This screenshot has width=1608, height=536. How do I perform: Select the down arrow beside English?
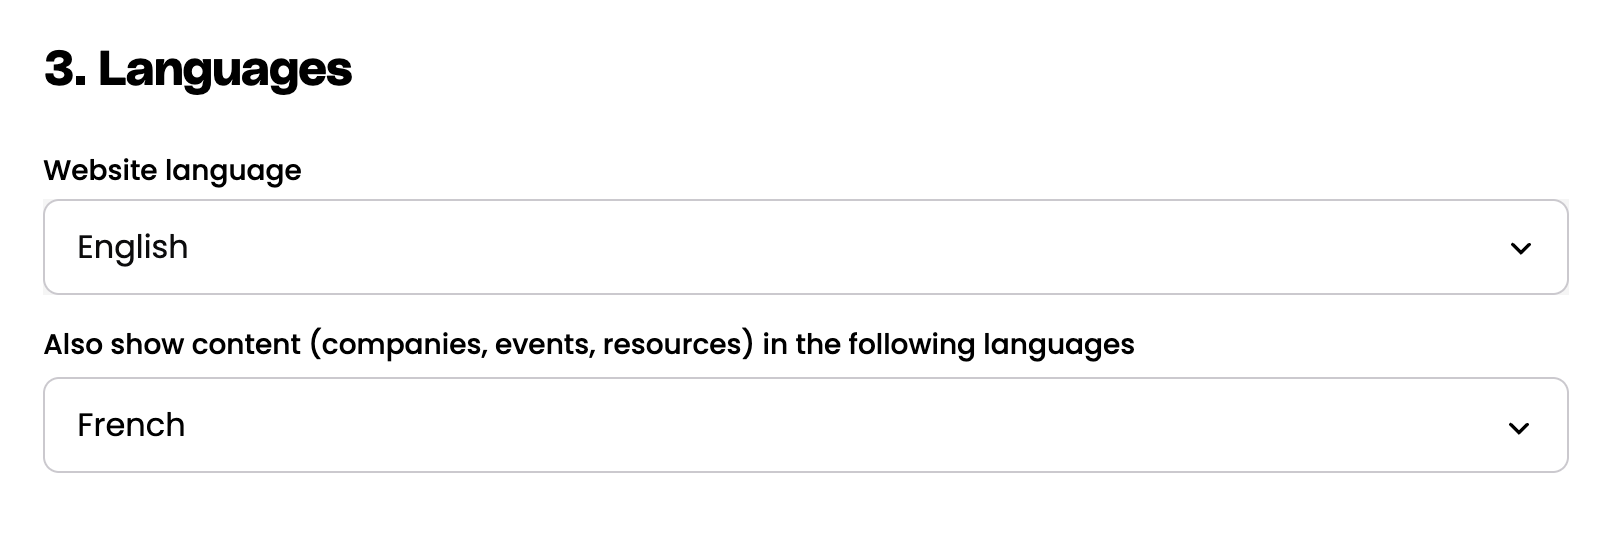(1520, 248)
